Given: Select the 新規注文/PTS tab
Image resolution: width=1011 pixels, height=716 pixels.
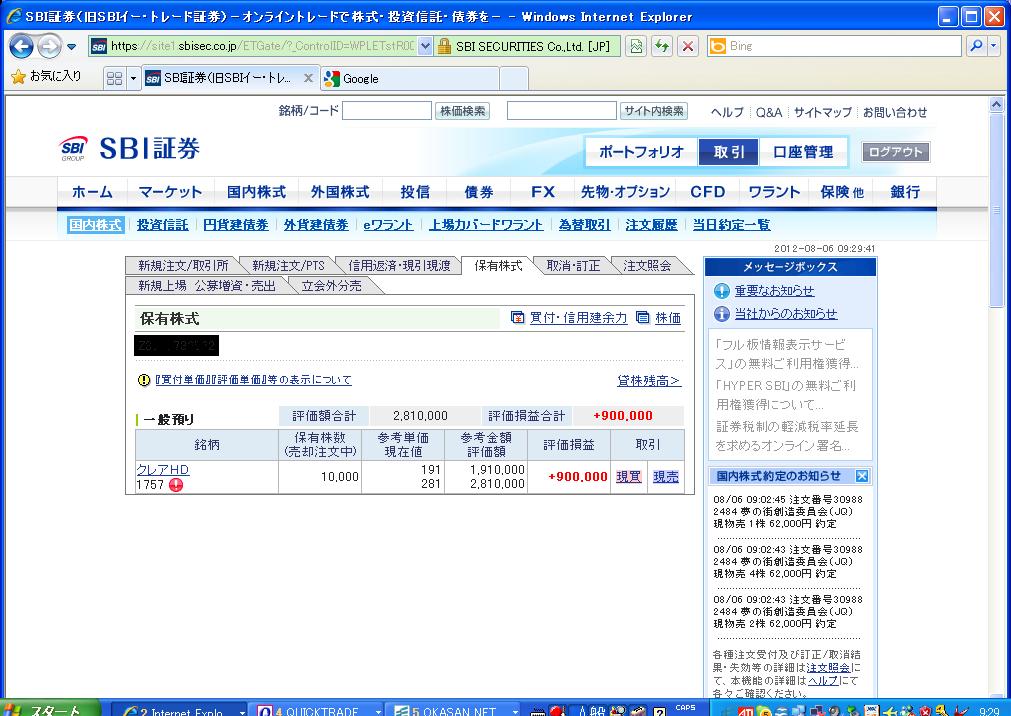Looking at the screenshot, I should tap(287, 266).
